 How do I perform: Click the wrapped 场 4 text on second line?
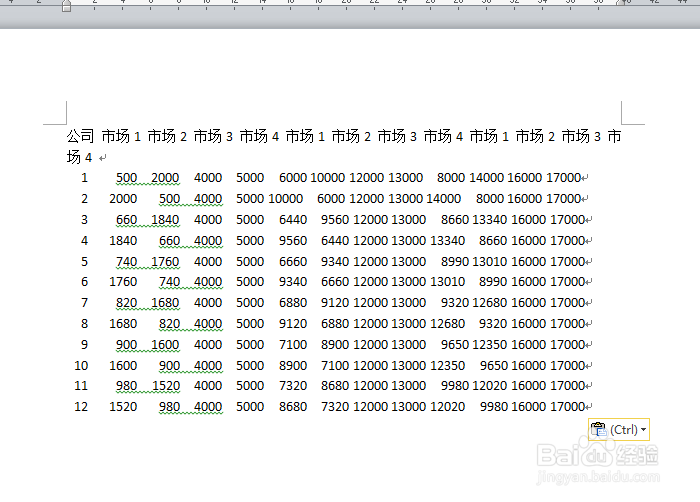79,157
